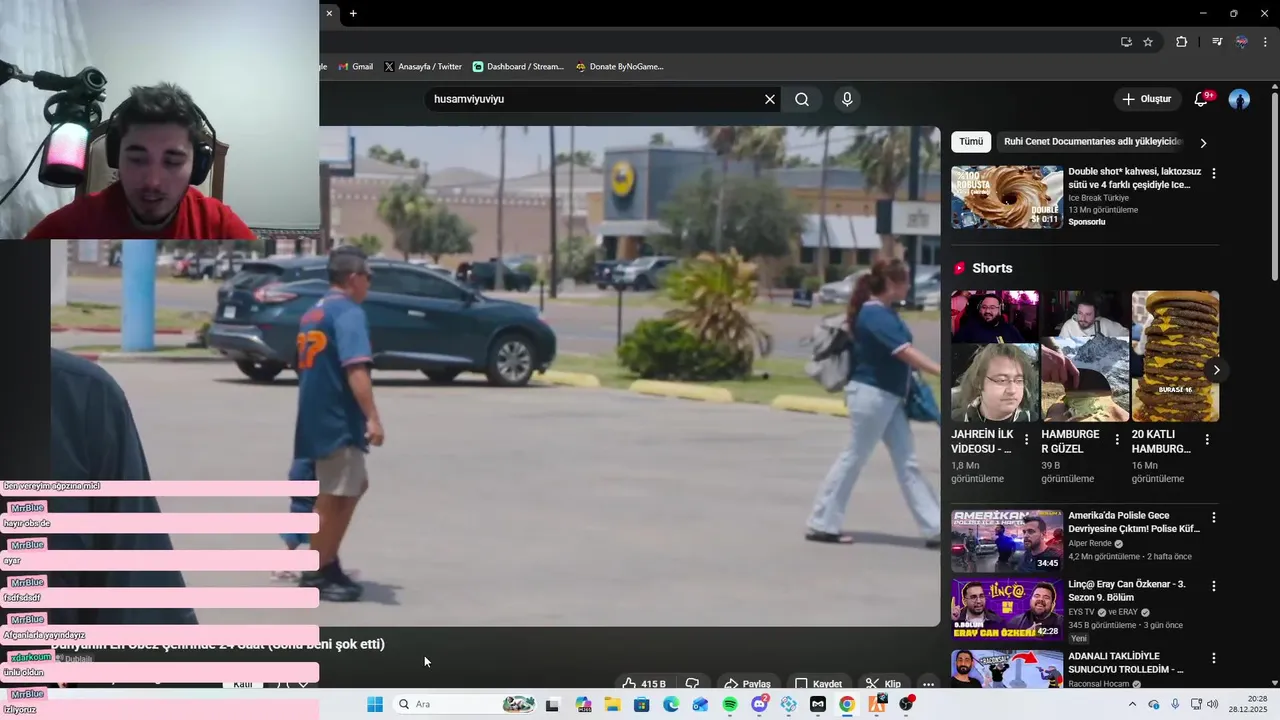This screenshot has width=1280, height=720.
Task: Open Spotify from the taskbar
Action: [730, 704]
